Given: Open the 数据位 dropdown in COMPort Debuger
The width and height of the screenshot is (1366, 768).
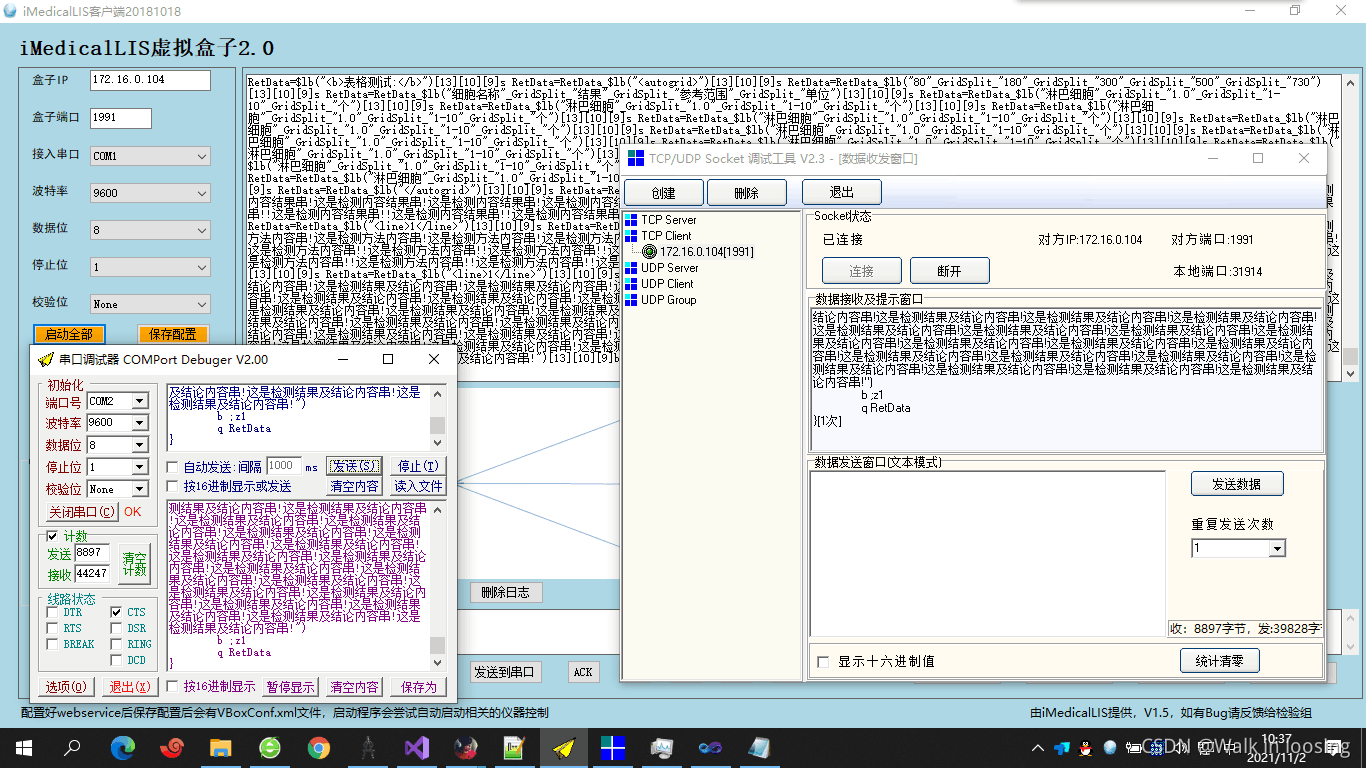Looking at the screenshot, I should (140, 445).
